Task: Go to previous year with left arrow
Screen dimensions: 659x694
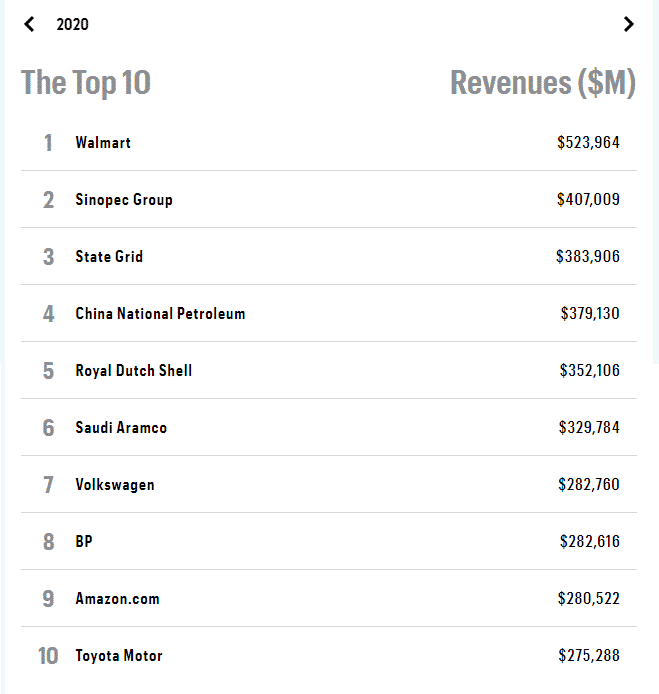Action: click(x=29, y=24)
